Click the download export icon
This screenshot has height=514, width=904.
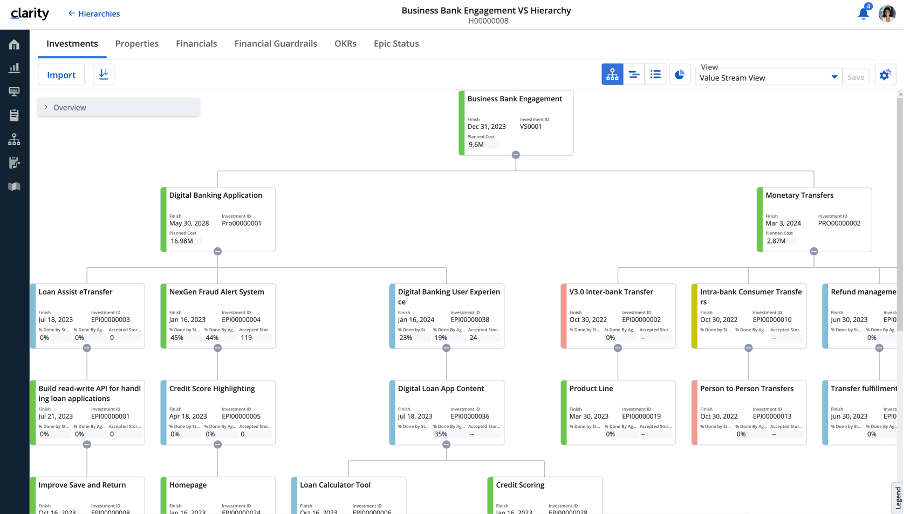(104, 74)
